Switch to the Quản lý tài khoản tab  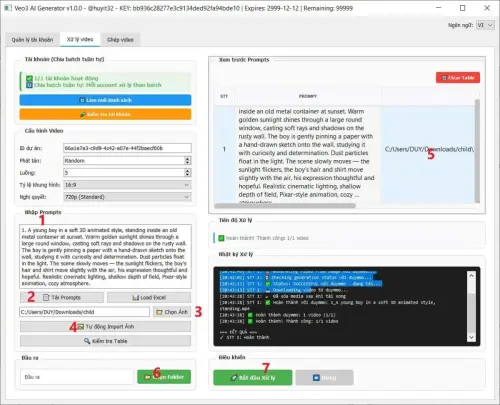click(x=32, y=40)
